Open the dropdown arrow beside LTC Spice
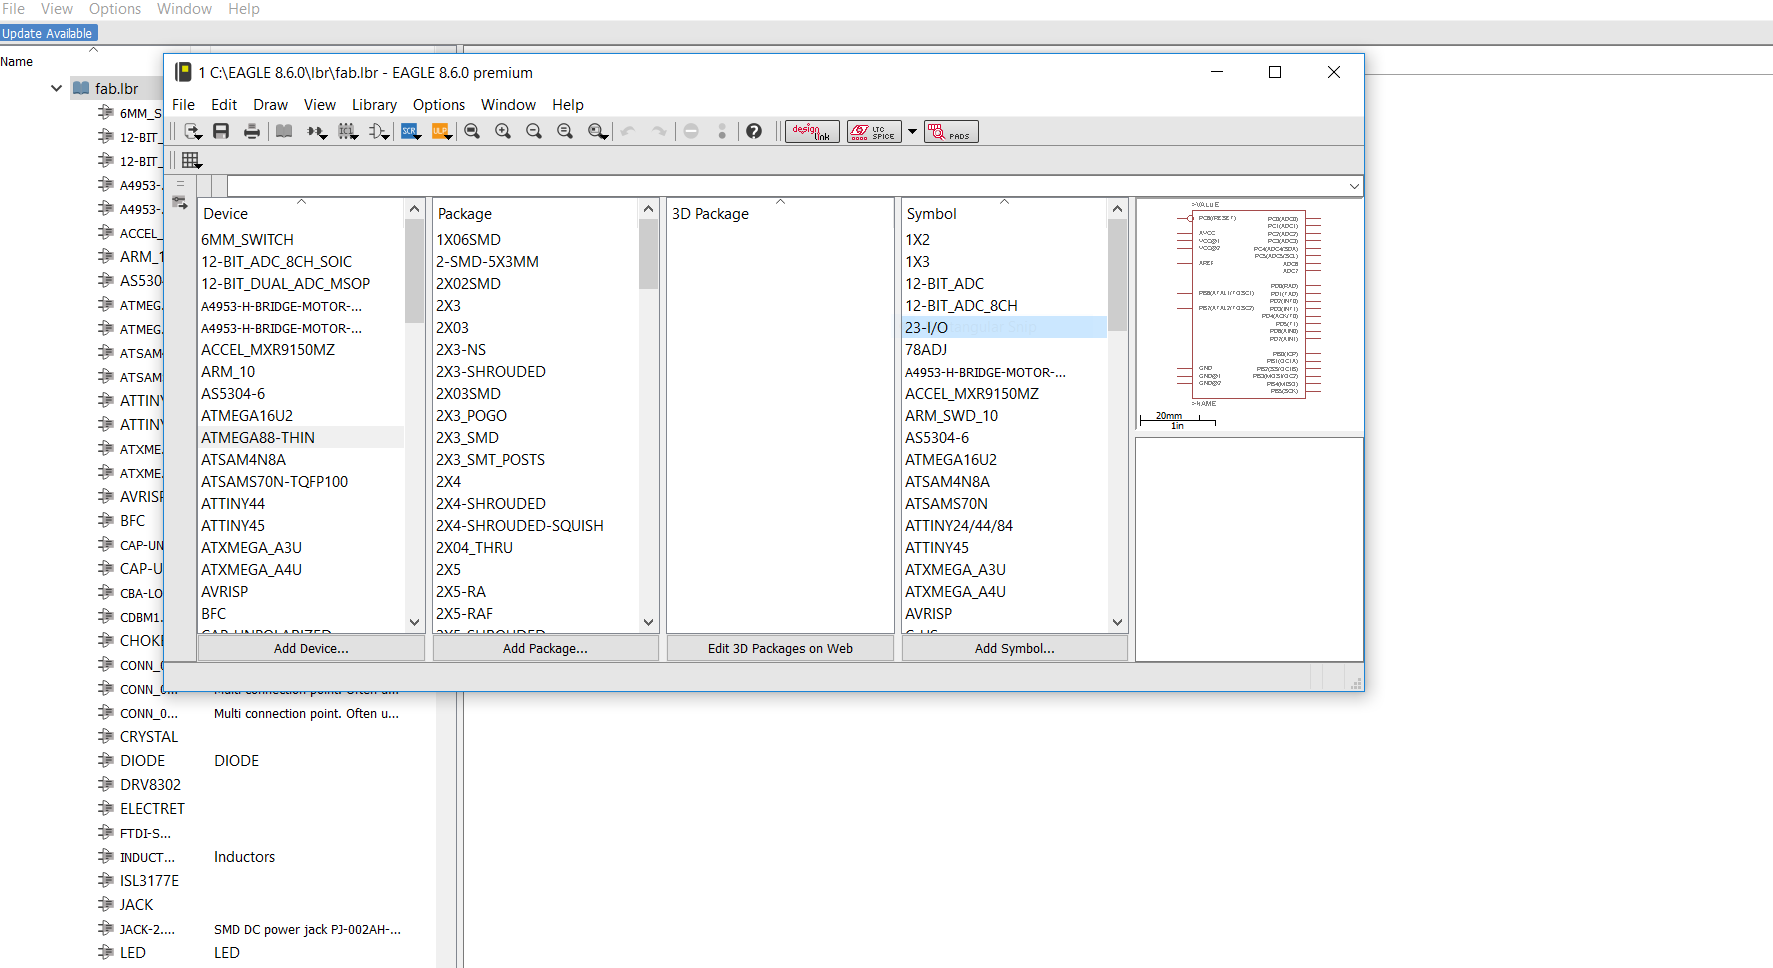The height and width of the screenshot is (968, 1773). pyautogui.click(x=912, y=131)
